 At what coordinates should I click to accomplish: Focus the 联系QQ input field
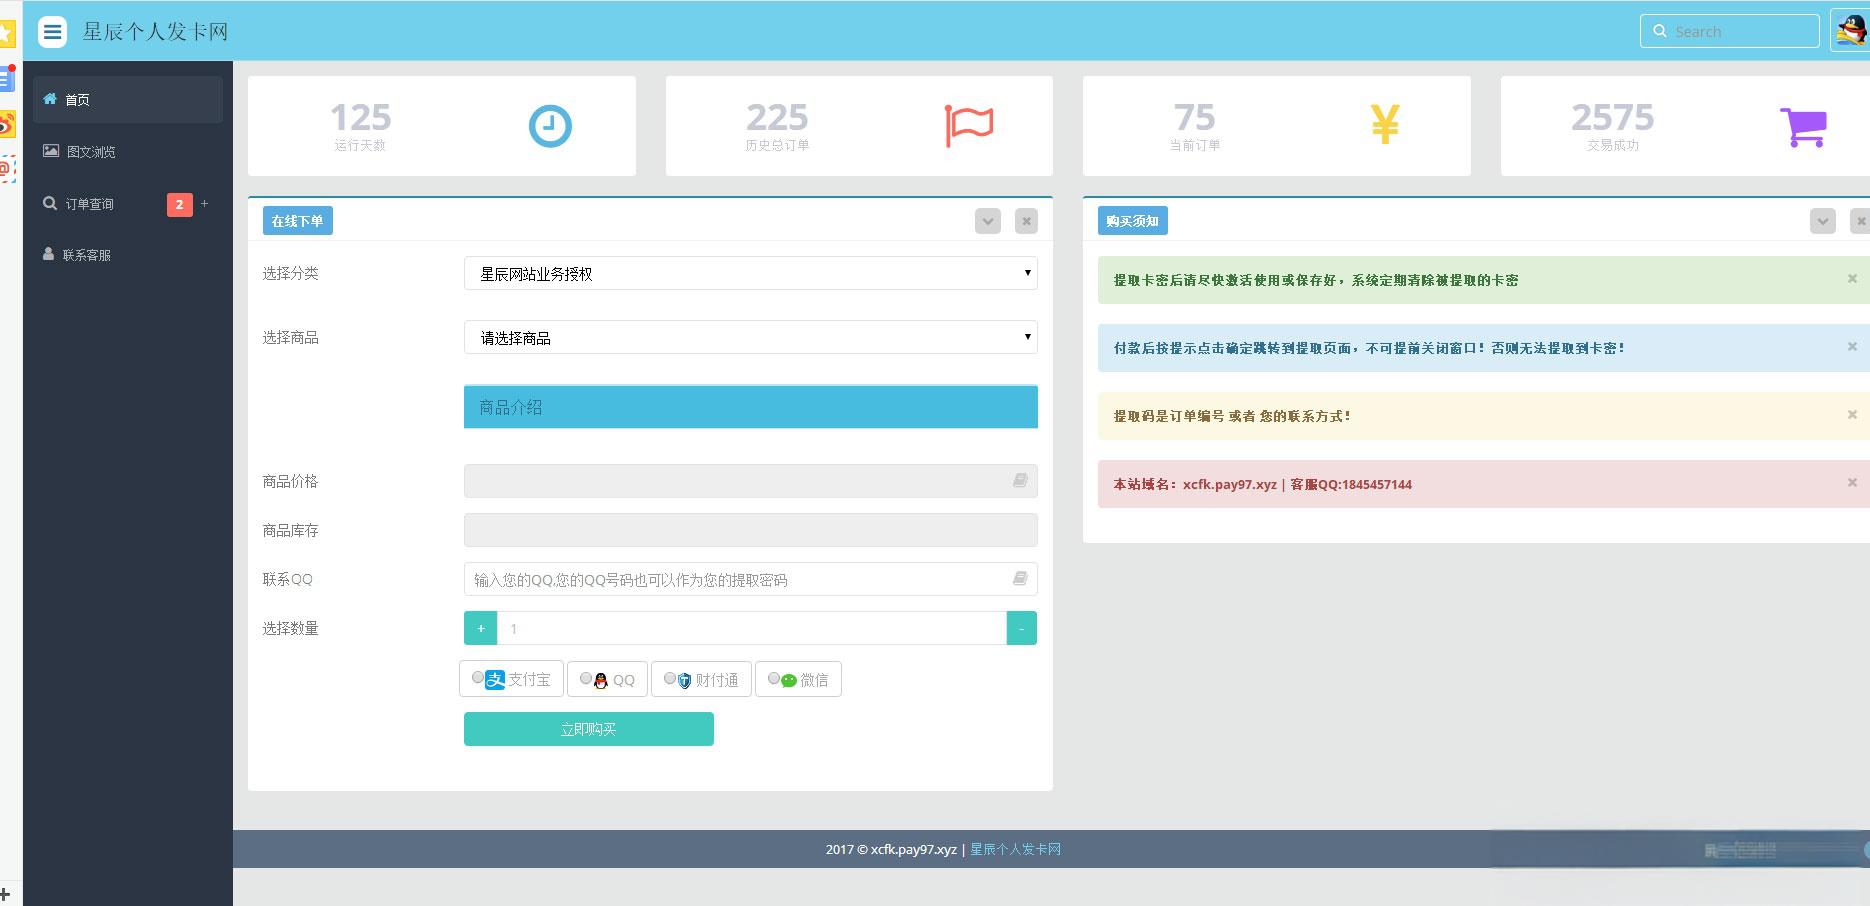point(750,579)
